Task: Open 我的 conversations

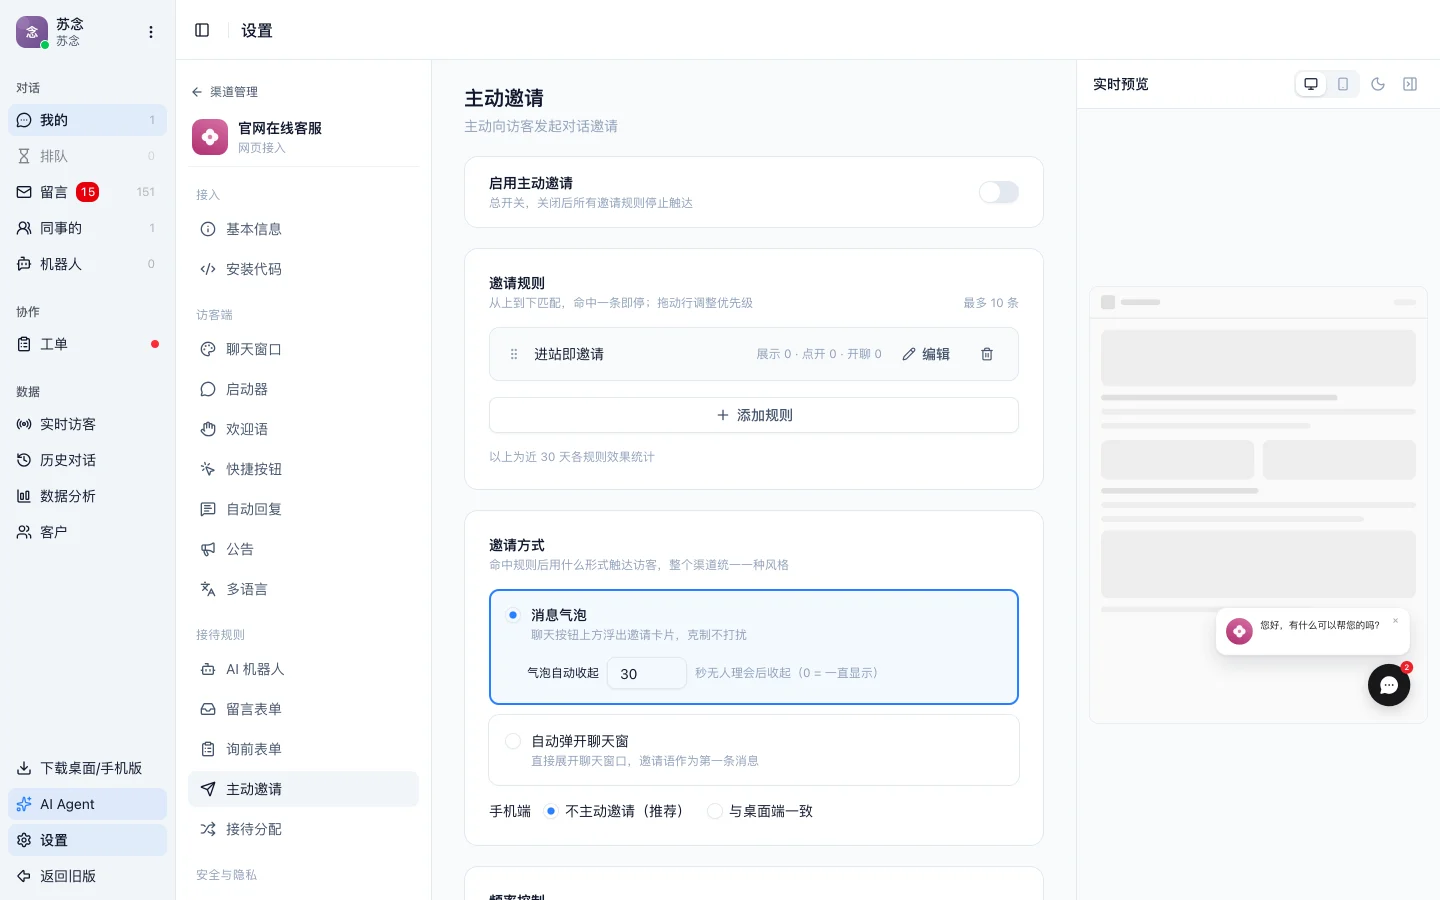Action: 87,120
